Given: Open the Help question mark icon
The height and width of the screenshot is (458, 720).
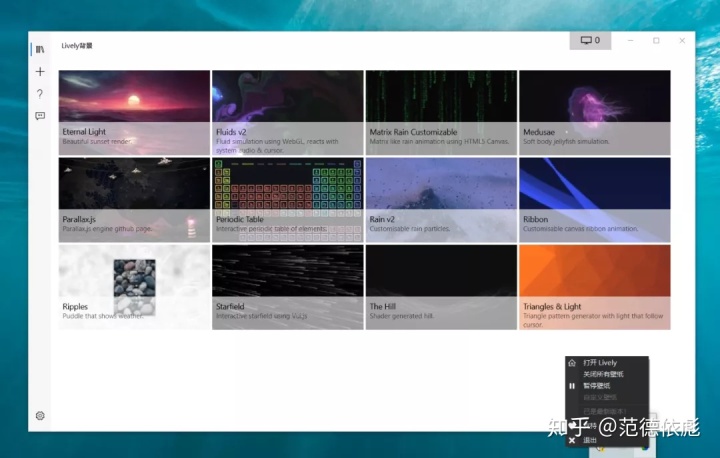Looking at the screenshot, I should [x=40, y=94].
